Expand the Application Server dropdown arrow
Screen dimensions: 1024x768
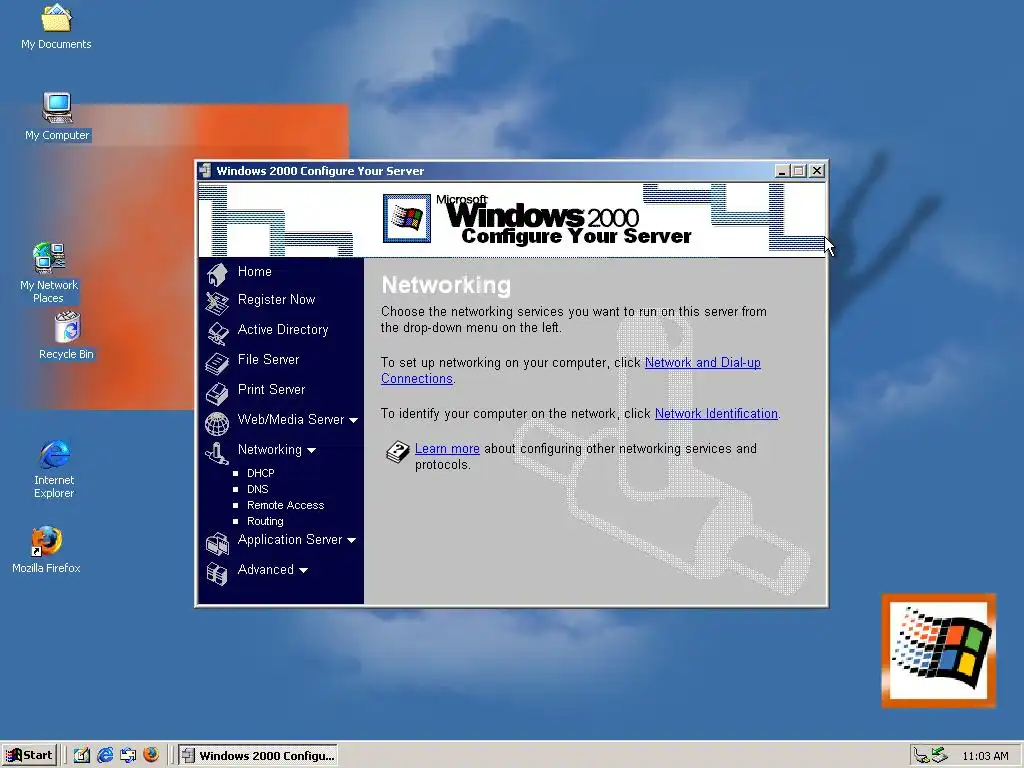[x=351, y=541]
